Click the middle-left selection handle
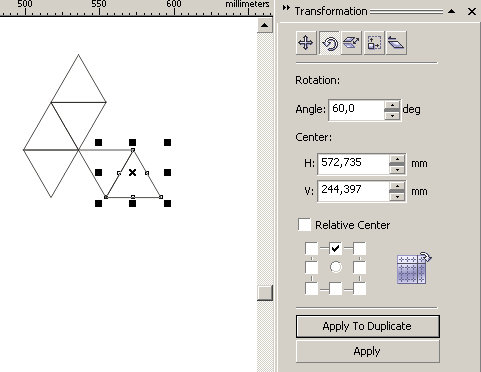The image size is (481, 372). click(98, 172)
